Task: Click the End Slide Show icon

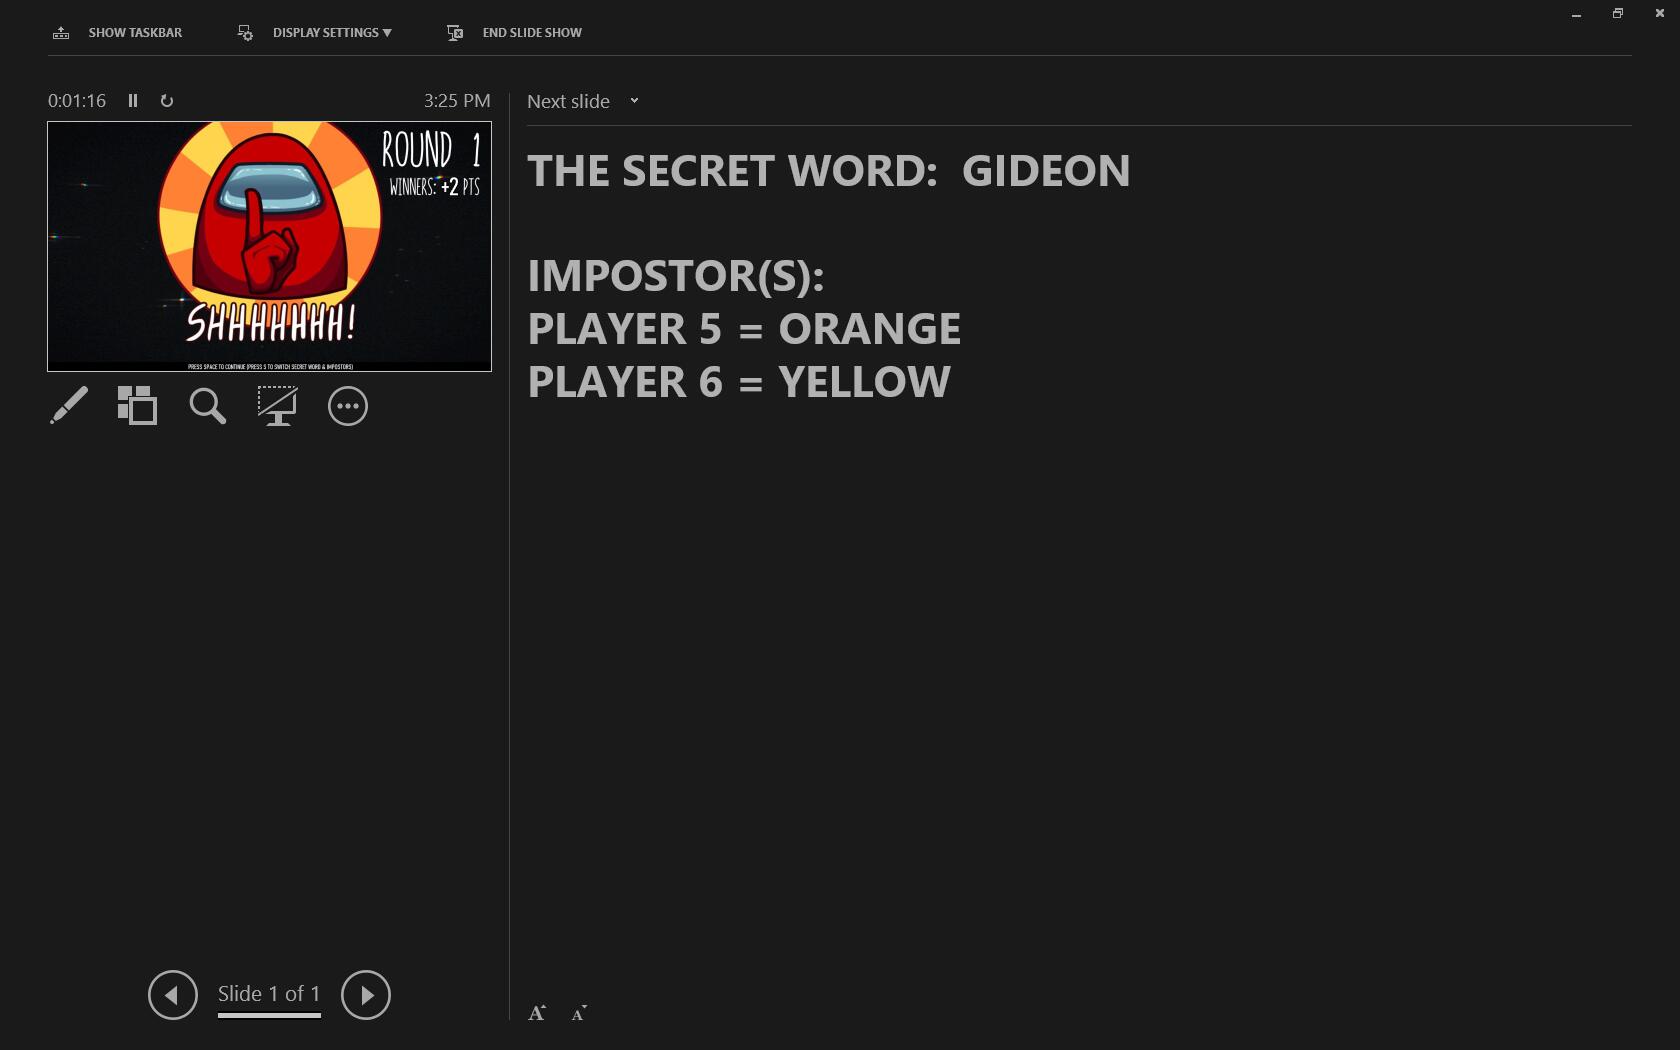Action: [455, 33]
